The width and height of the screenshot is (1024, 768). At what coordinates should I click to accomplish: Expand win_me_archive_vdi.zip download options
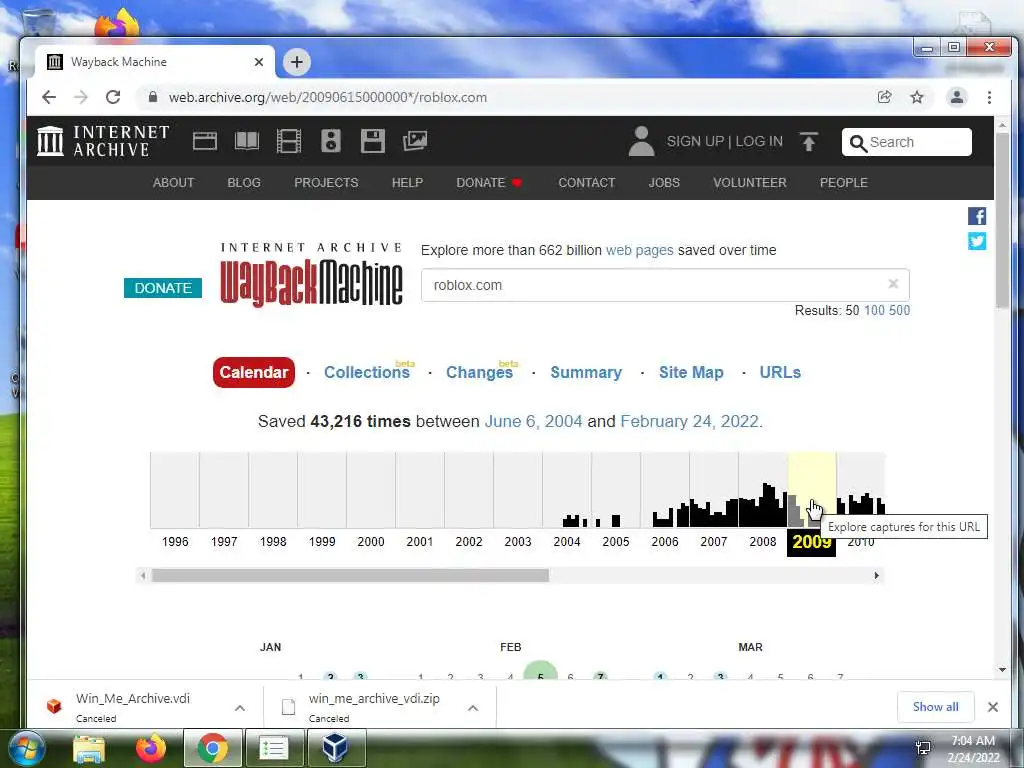click(x=473, y=708)
